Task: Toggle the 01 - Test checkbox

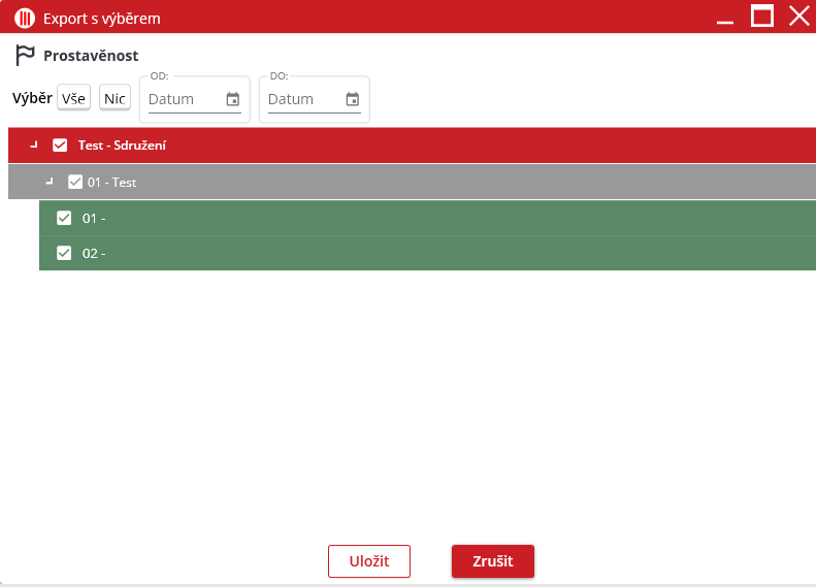Action: (x=75, y=182)
